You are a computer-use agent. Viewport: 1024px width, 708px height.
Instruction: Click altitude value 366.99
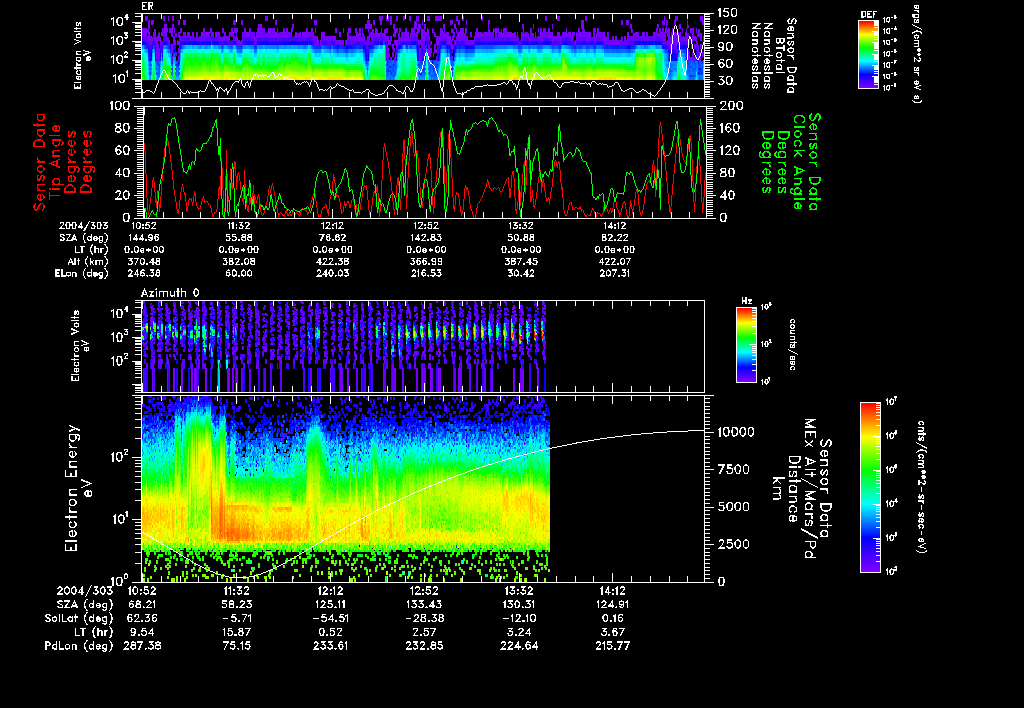[426, 262]
